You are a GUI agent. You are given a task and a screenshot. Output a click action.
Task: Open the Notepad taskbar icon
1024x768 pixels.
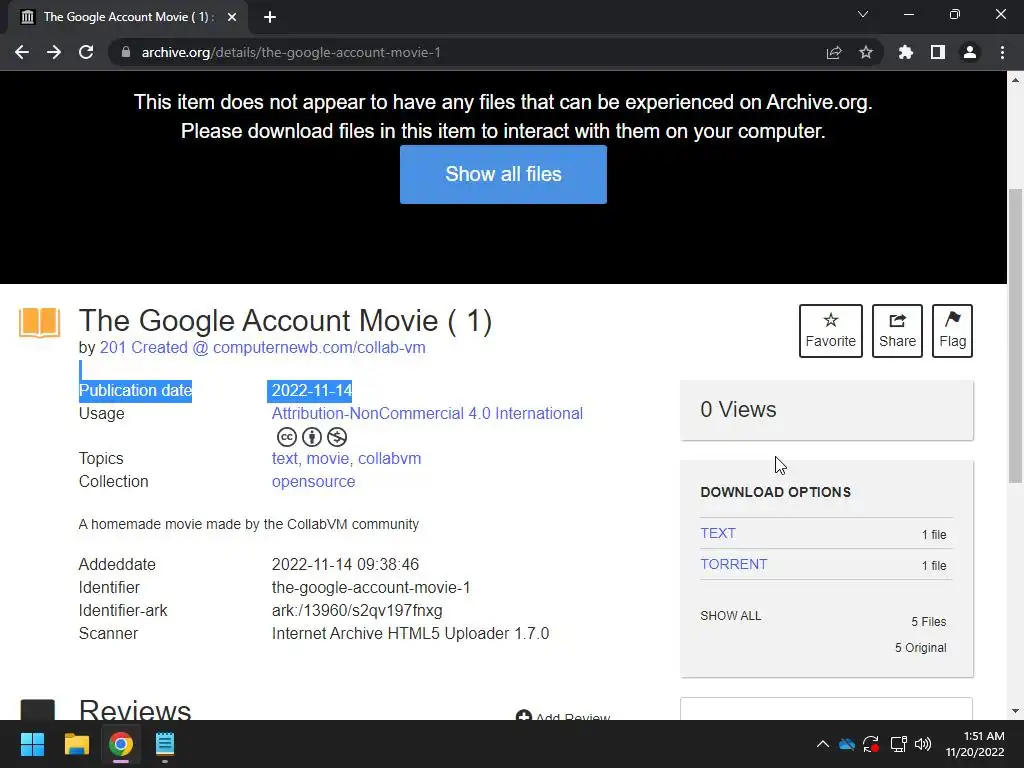click(165, 744)
